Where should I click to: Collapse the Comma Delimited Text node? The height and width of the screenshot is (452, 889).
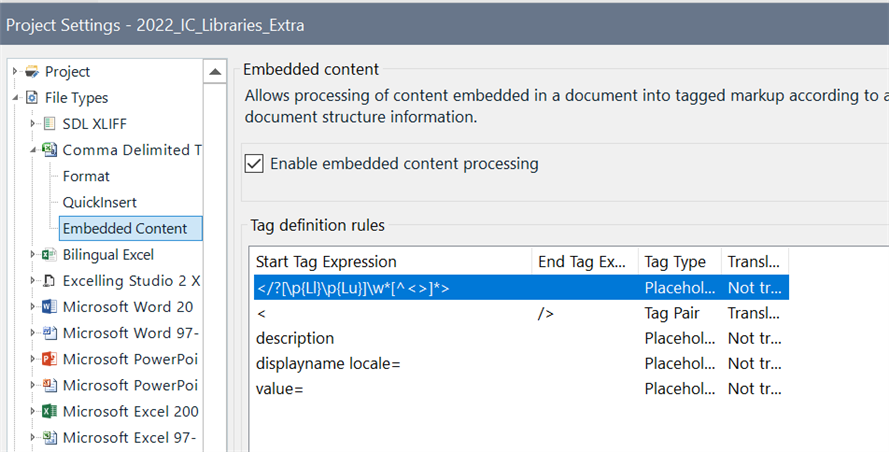coord(33,150)
